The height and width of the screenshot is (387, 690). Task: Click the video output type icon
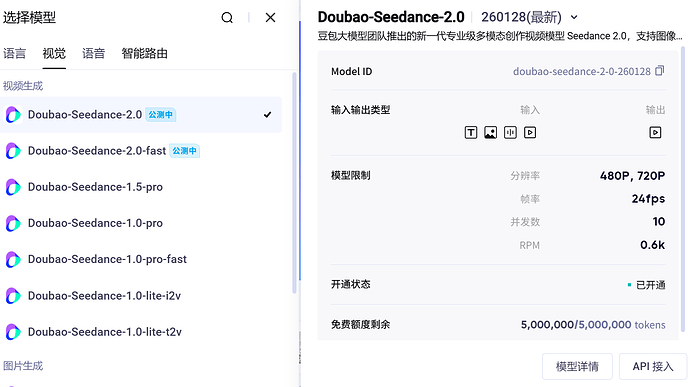(655, 132)
